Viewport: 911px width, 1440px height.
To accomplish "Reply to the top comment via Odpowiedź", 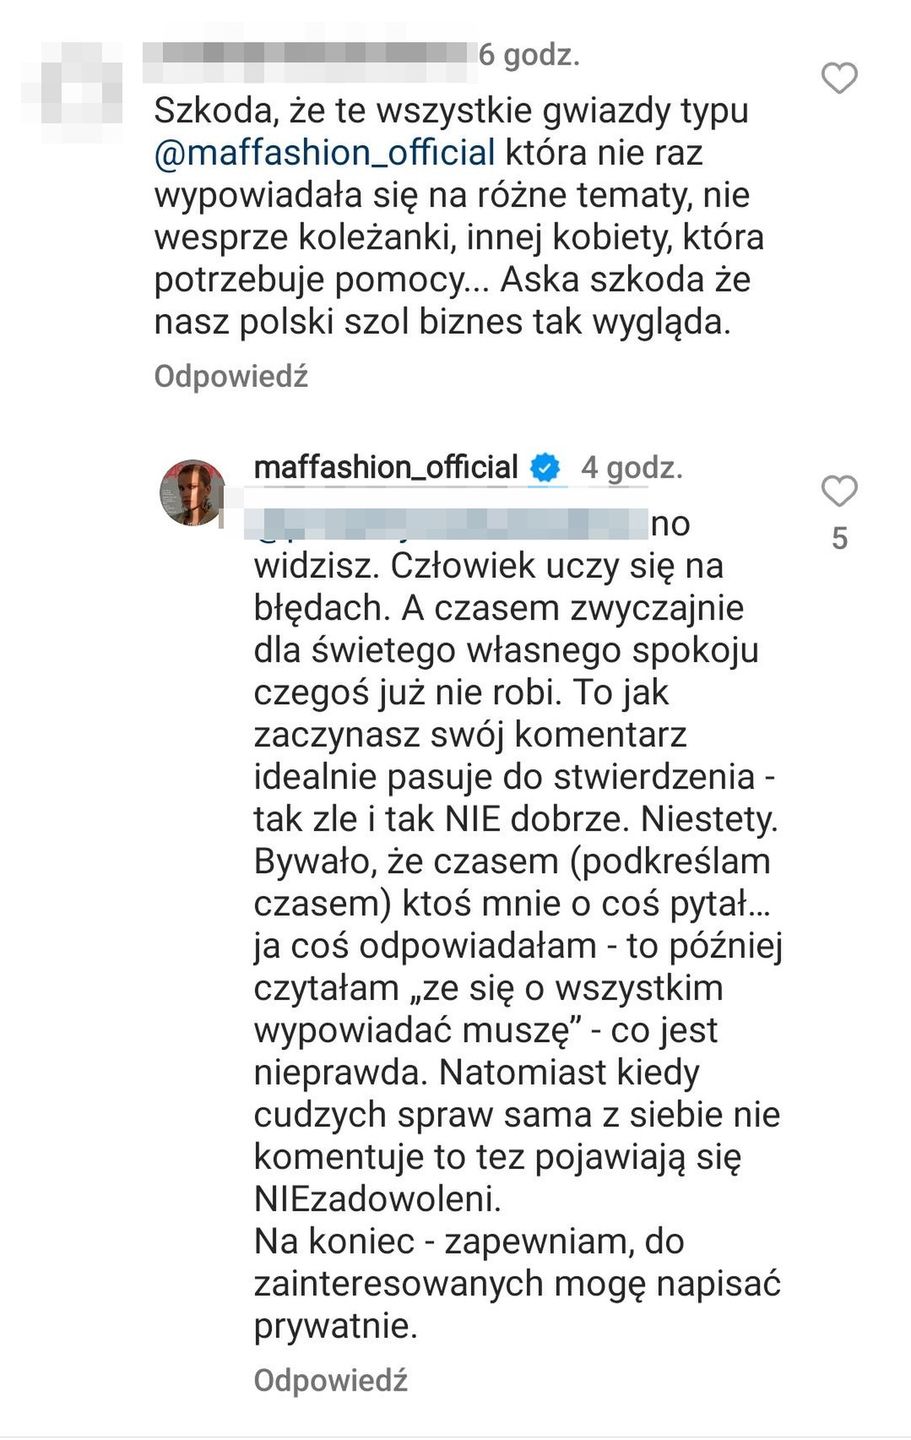I will click(231, 377).
